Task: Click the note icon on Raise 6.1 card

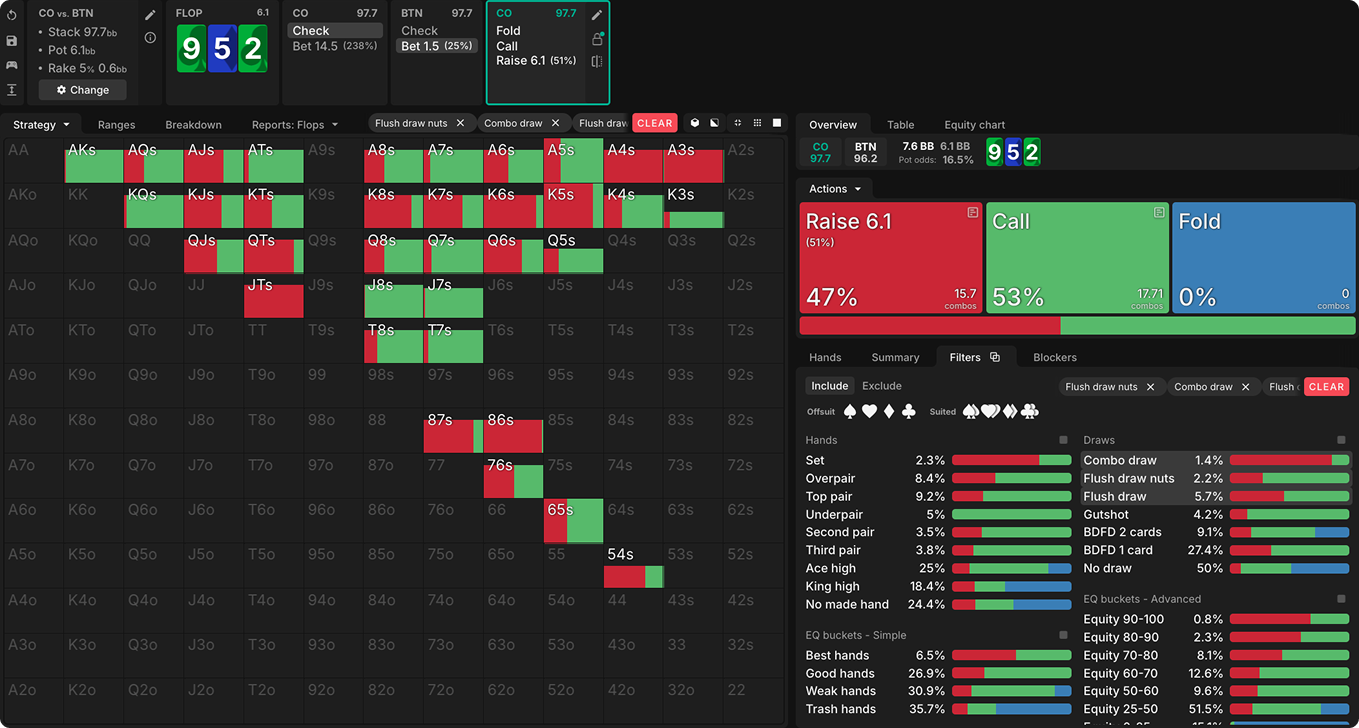Action: point(972,213)
